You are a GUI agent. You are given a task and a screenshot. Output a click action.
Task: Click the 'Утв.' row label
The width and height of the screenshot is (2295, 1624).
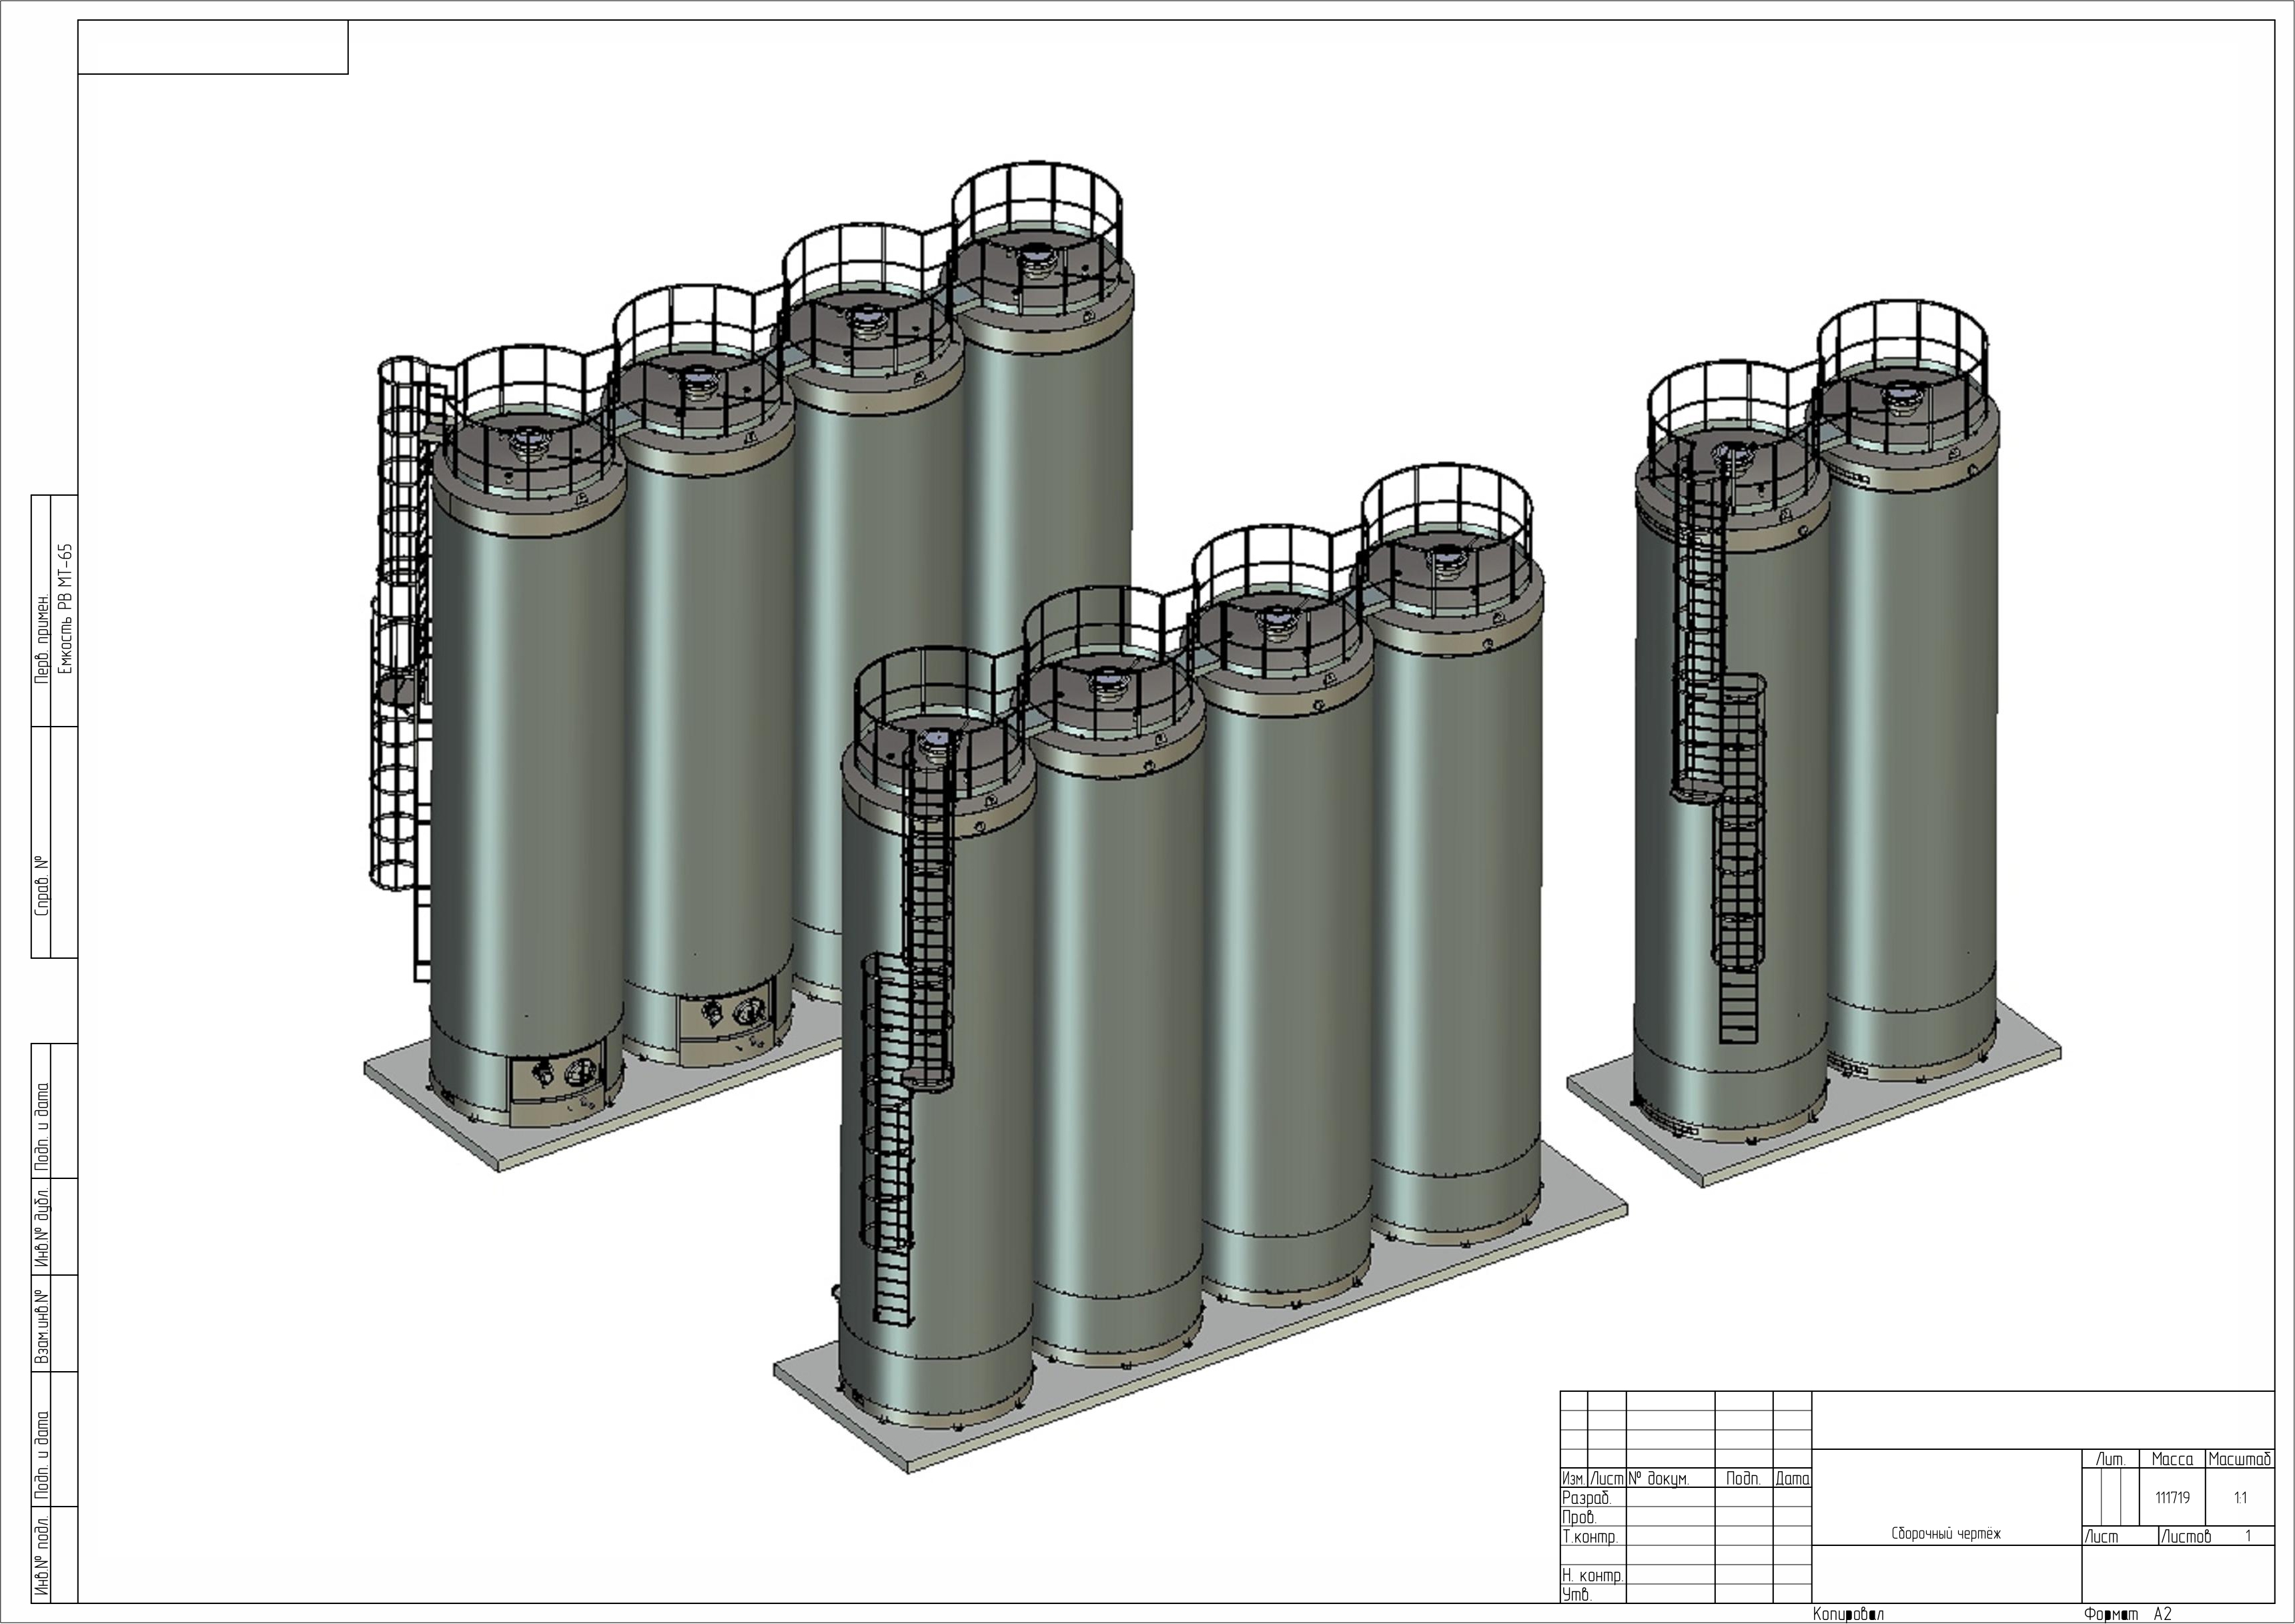[1577, 1595]
